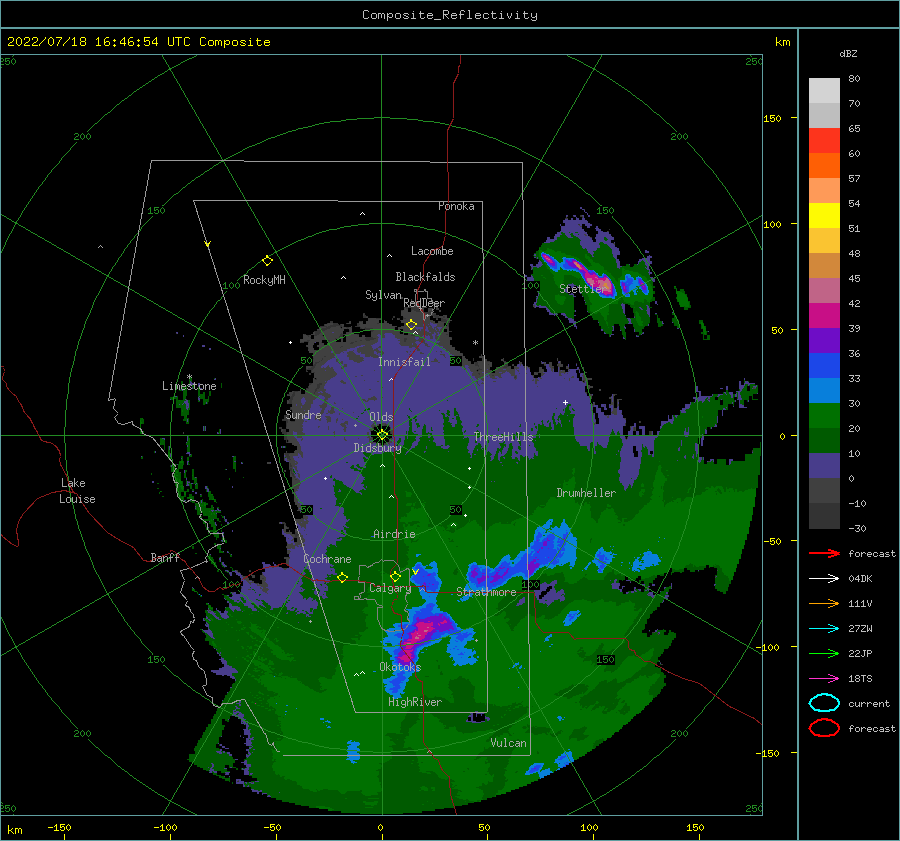Click the Airdrie label

click(394, 534)
